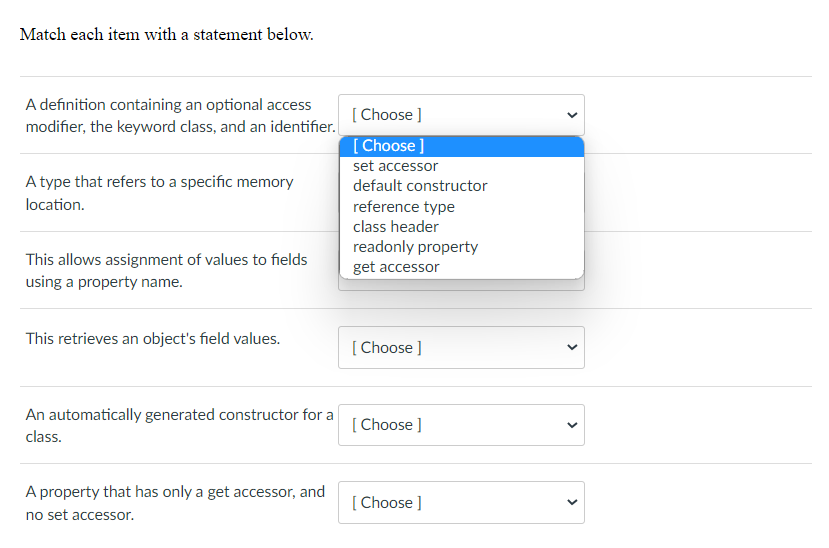829x548 pixels.
Task: Open dropdown for "automatically generated constructor" statement
Action: [460, 425]
